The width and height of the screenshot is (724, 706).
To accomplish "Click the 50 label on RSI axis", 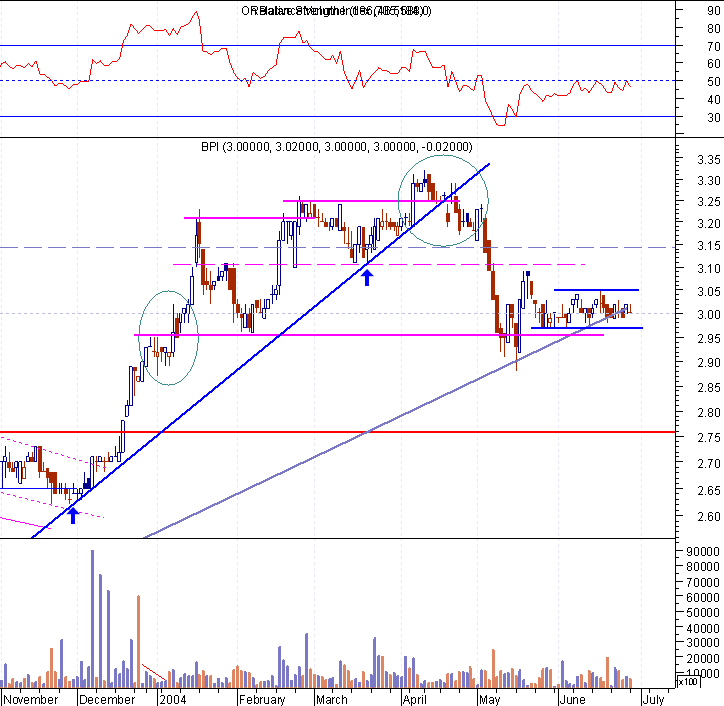I will (x=714, y=82).
